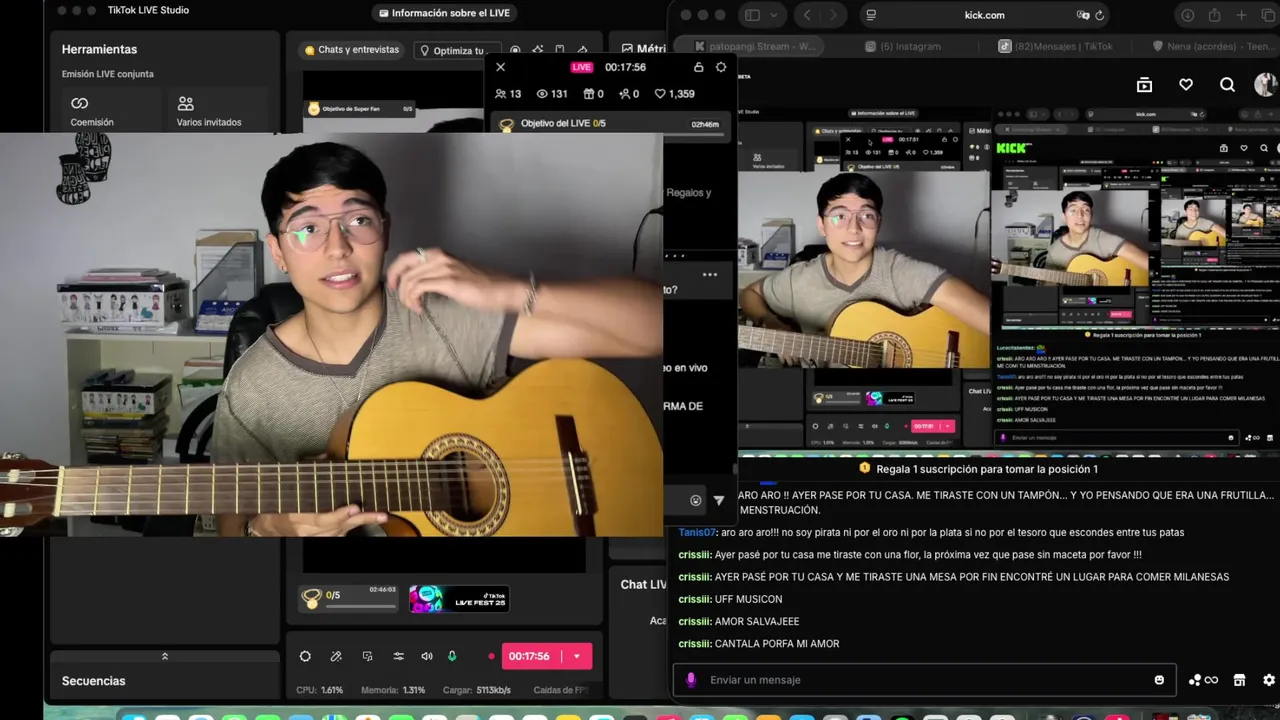Viewport: 1280px width, 720px height.
Task: Click the Safari share button
Action: pyautogui.click(x=1215, y=15)
